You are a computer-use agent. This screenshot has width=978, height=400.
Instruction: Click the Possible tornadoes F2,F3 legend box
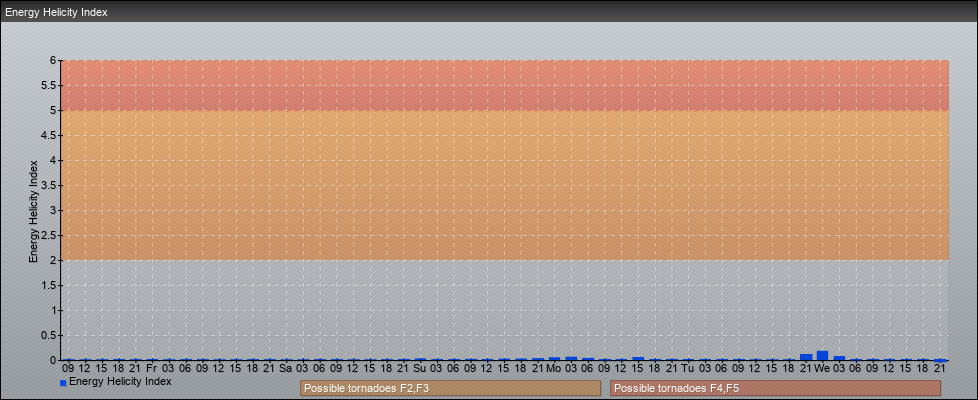tap(450, 388)
